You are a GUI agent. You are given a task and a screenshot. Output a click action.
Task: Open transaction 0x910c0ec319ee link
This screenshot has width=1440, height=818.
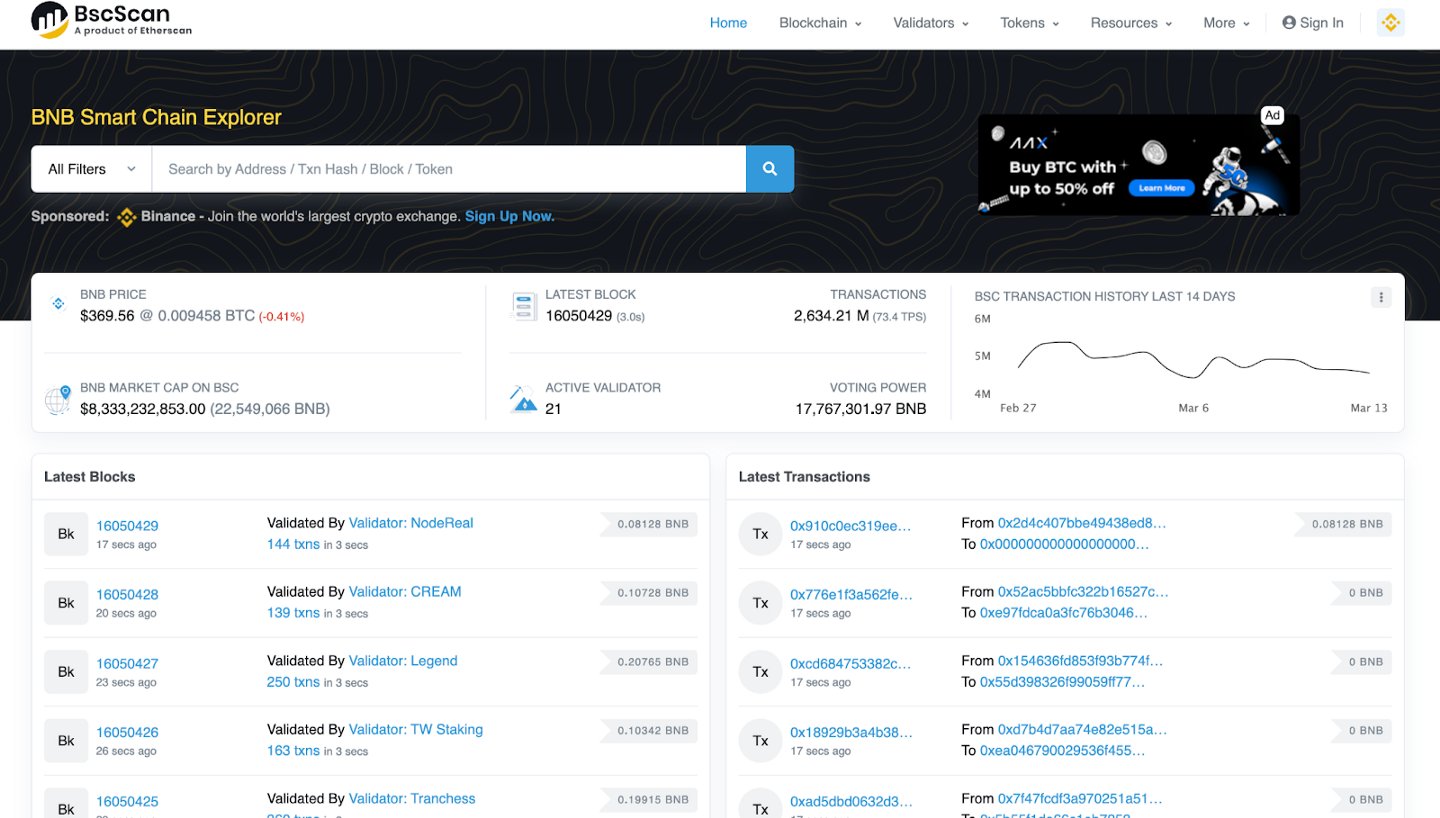(851, 526)
